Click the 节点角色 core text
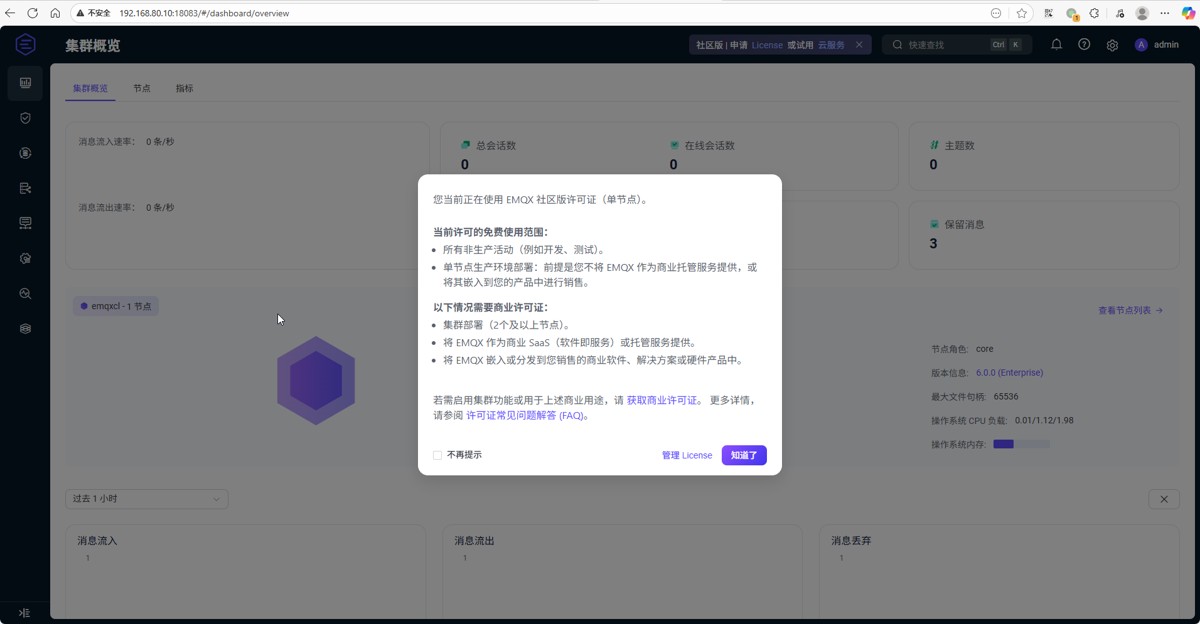1200x624 pixels. point(985,349)
